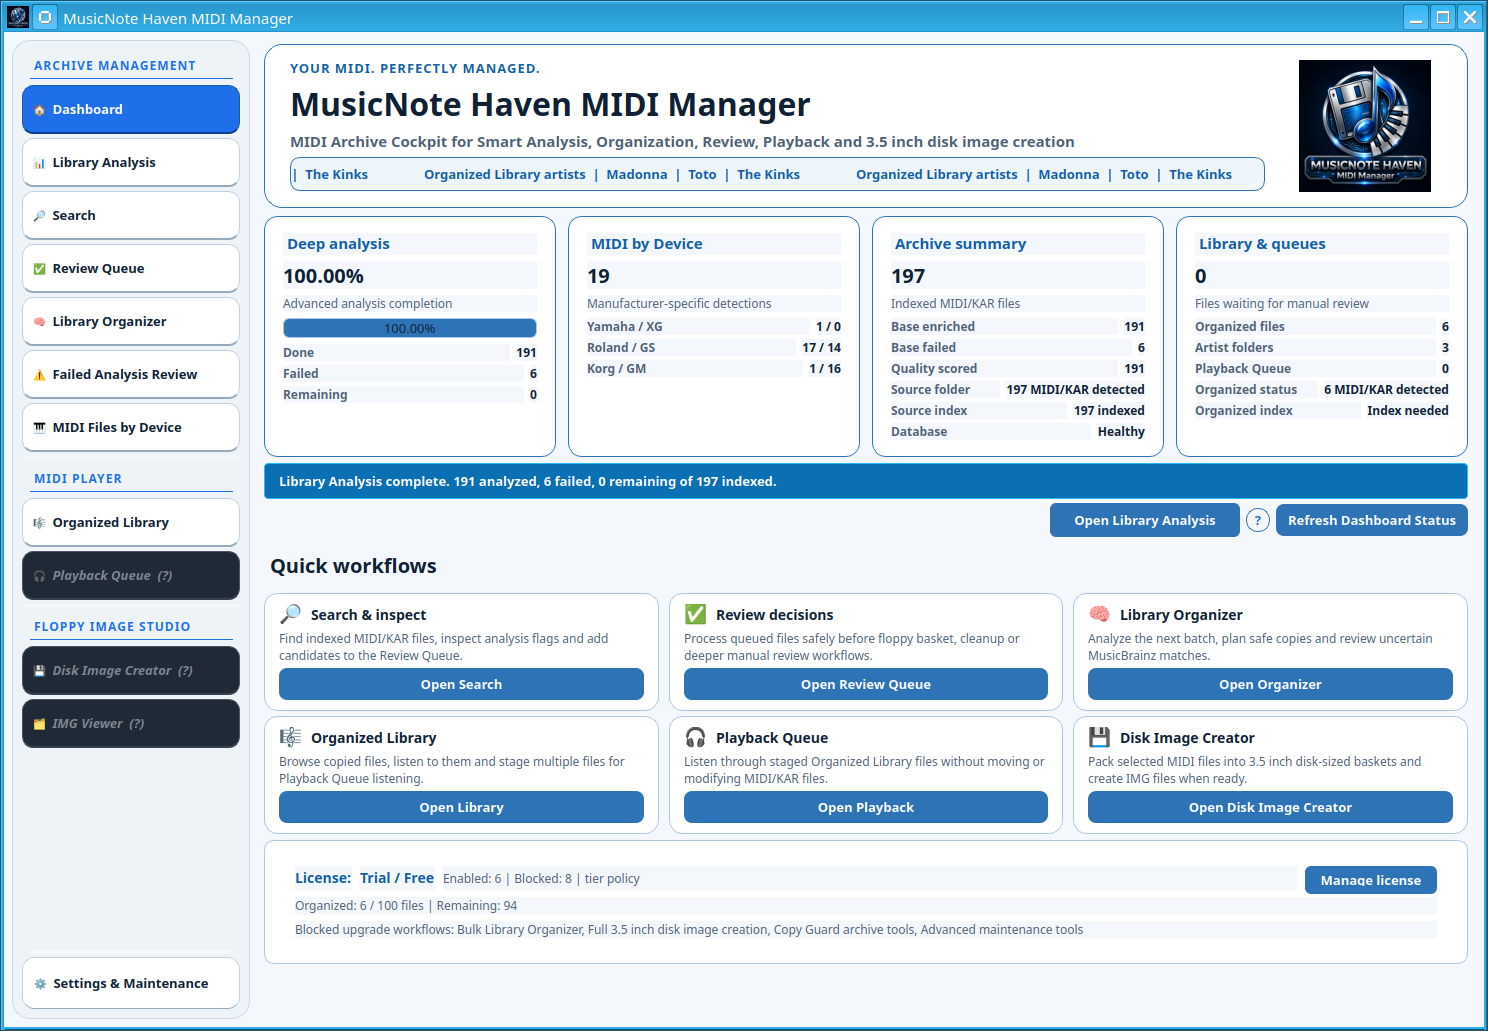Click the 'Index needed' value

pyautogui.click(x=1408, y=411)
